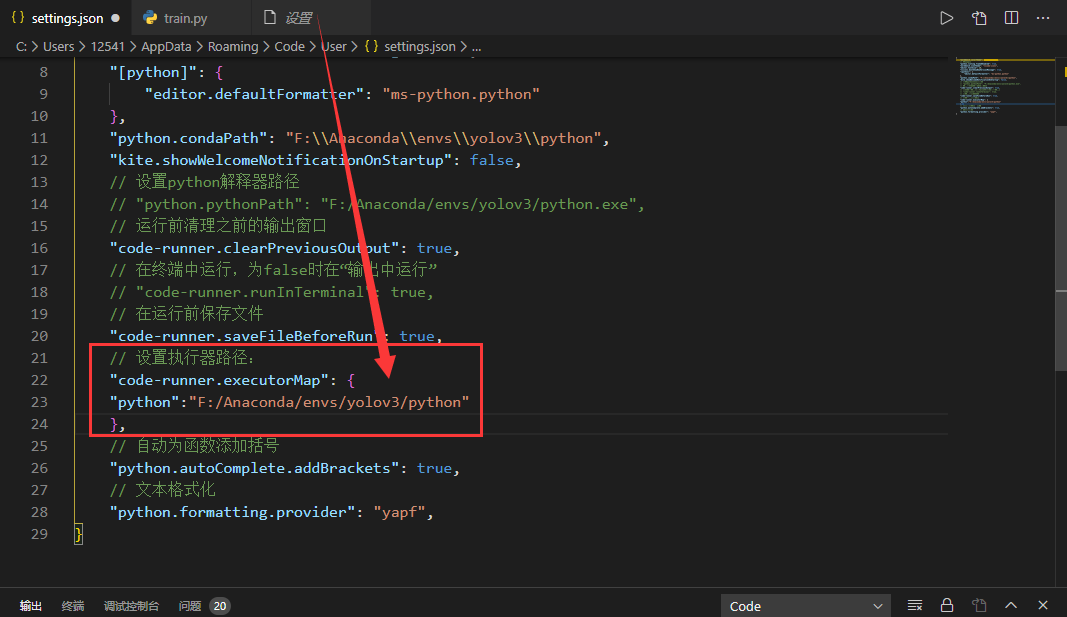Image resolution: width=1067 pixels, height=617 pixels.
Task: Select the 12541 breadcrumb segment
Action: tap(108, 47)
